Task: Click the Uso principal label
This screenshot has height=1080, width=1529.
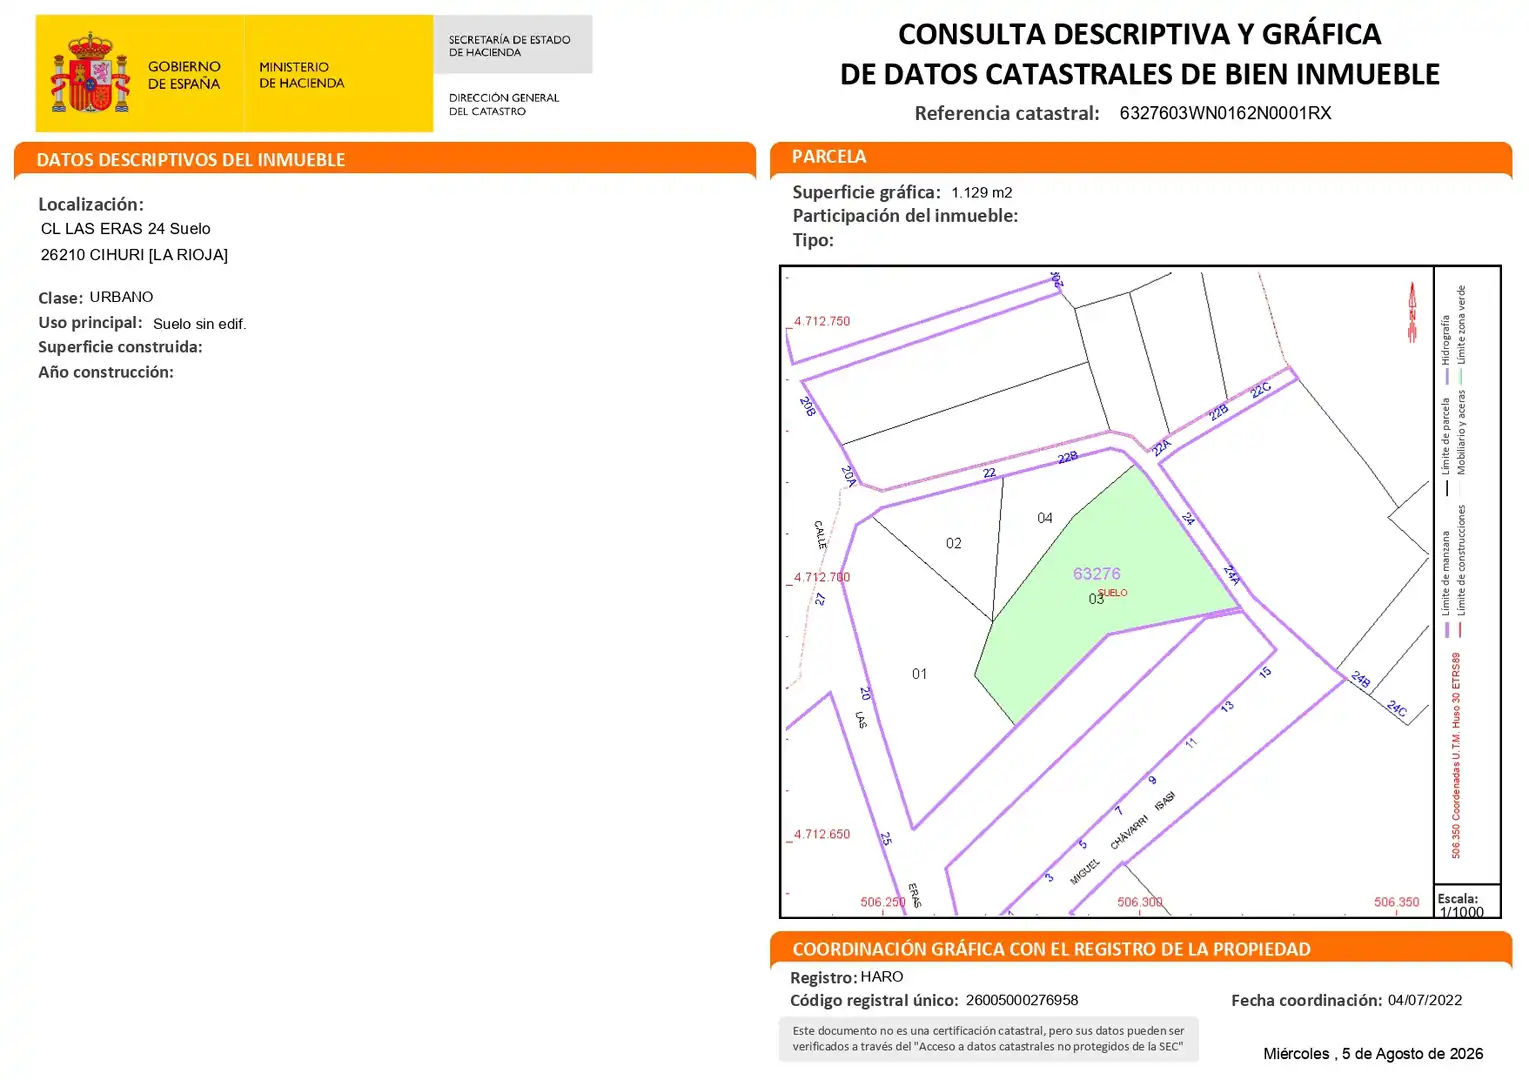Action: 90,323
